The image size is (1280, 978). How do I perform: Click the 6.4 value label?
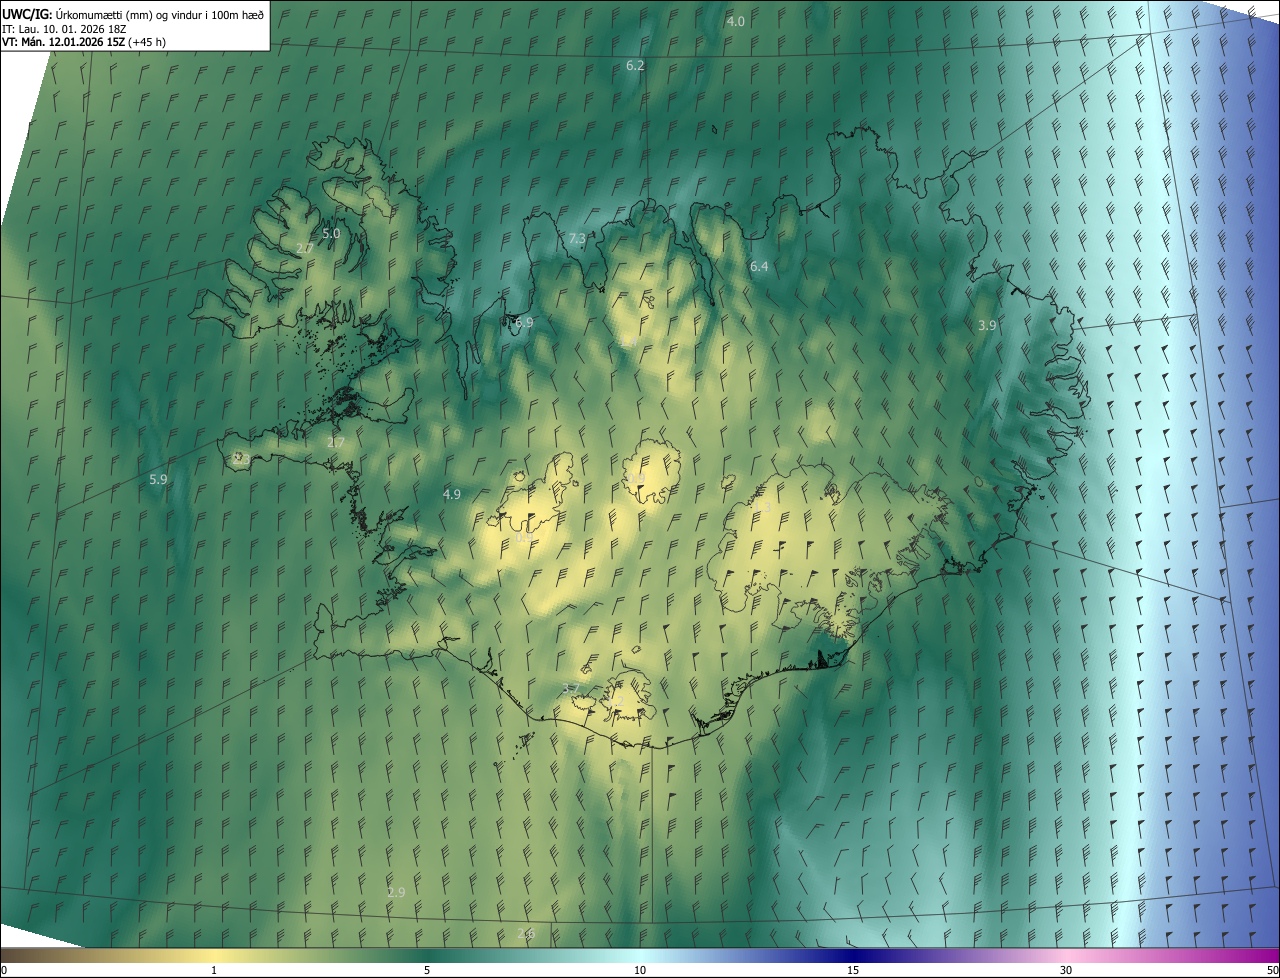(759, 267)
